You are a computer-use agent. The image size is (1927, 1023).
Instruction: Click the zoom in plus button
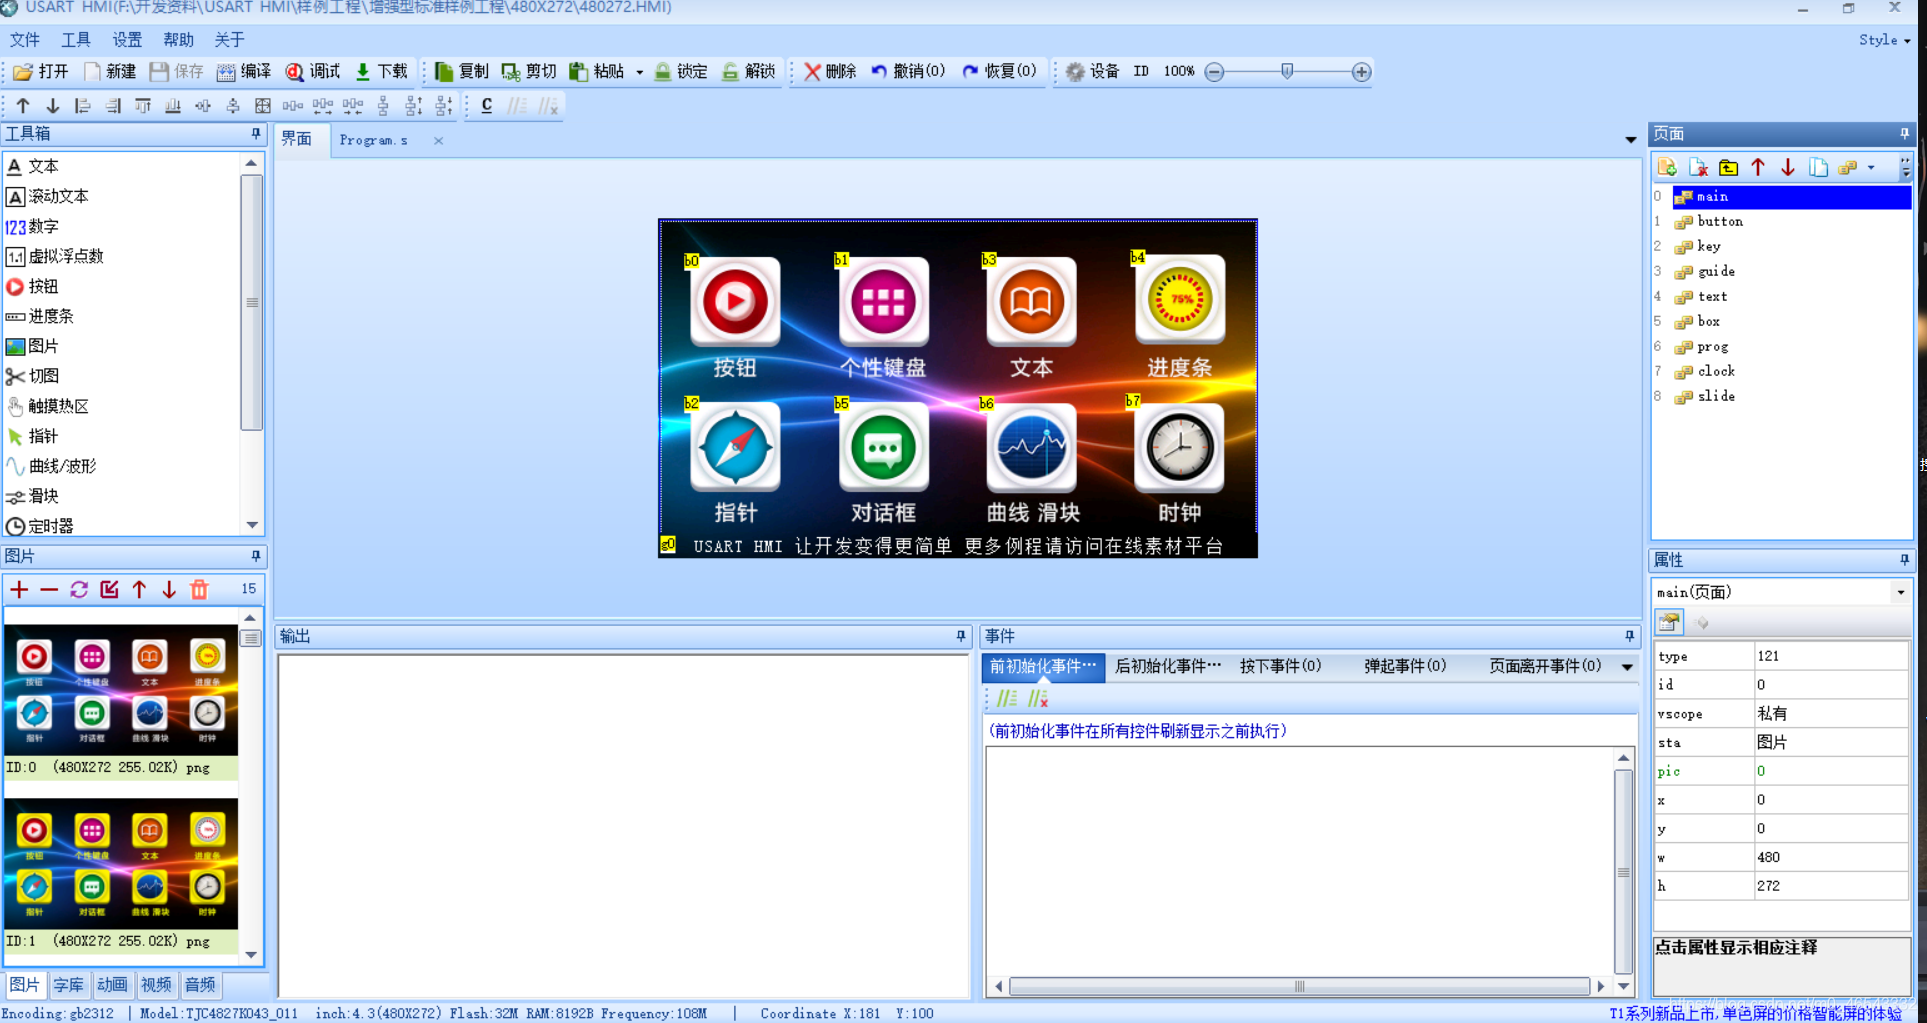tap(1361, 72)
